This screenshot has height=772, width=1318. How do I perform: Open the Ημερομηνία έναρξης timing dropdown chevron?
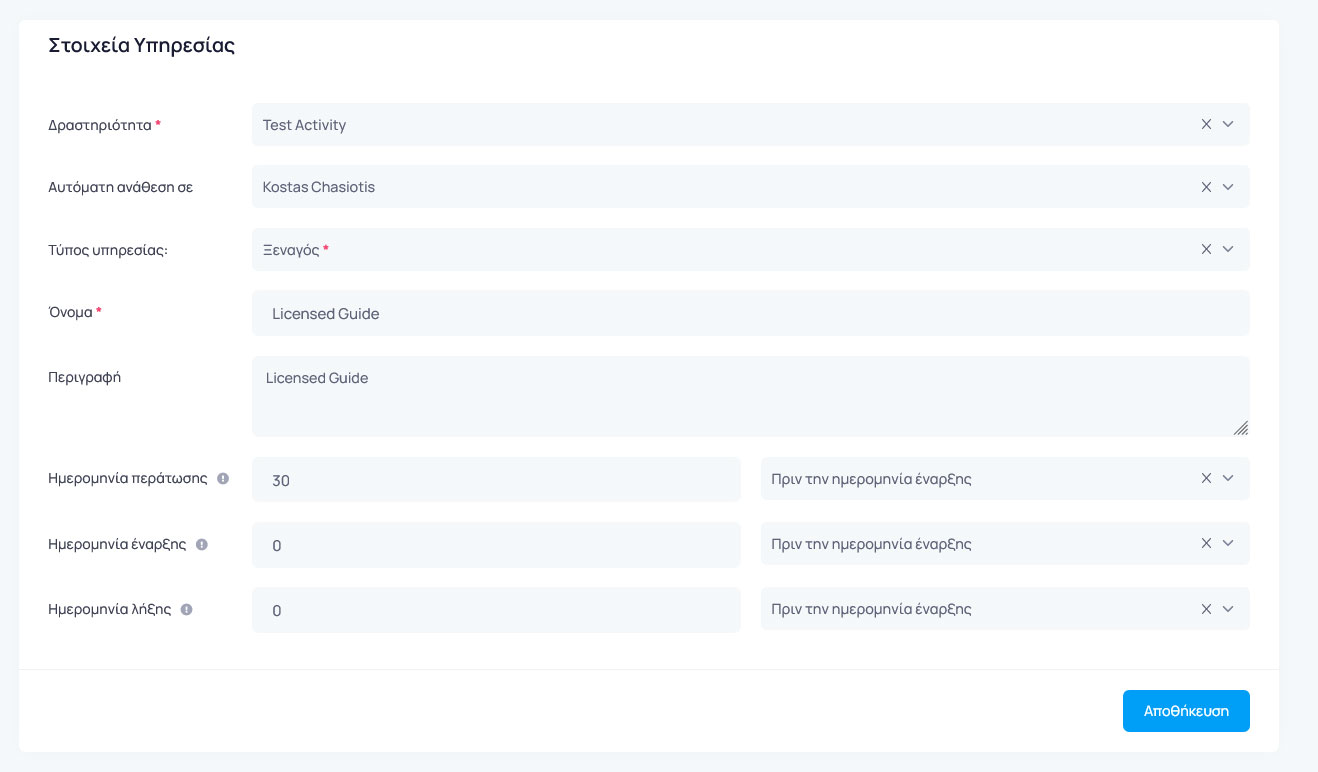[x=1229, y=543]
